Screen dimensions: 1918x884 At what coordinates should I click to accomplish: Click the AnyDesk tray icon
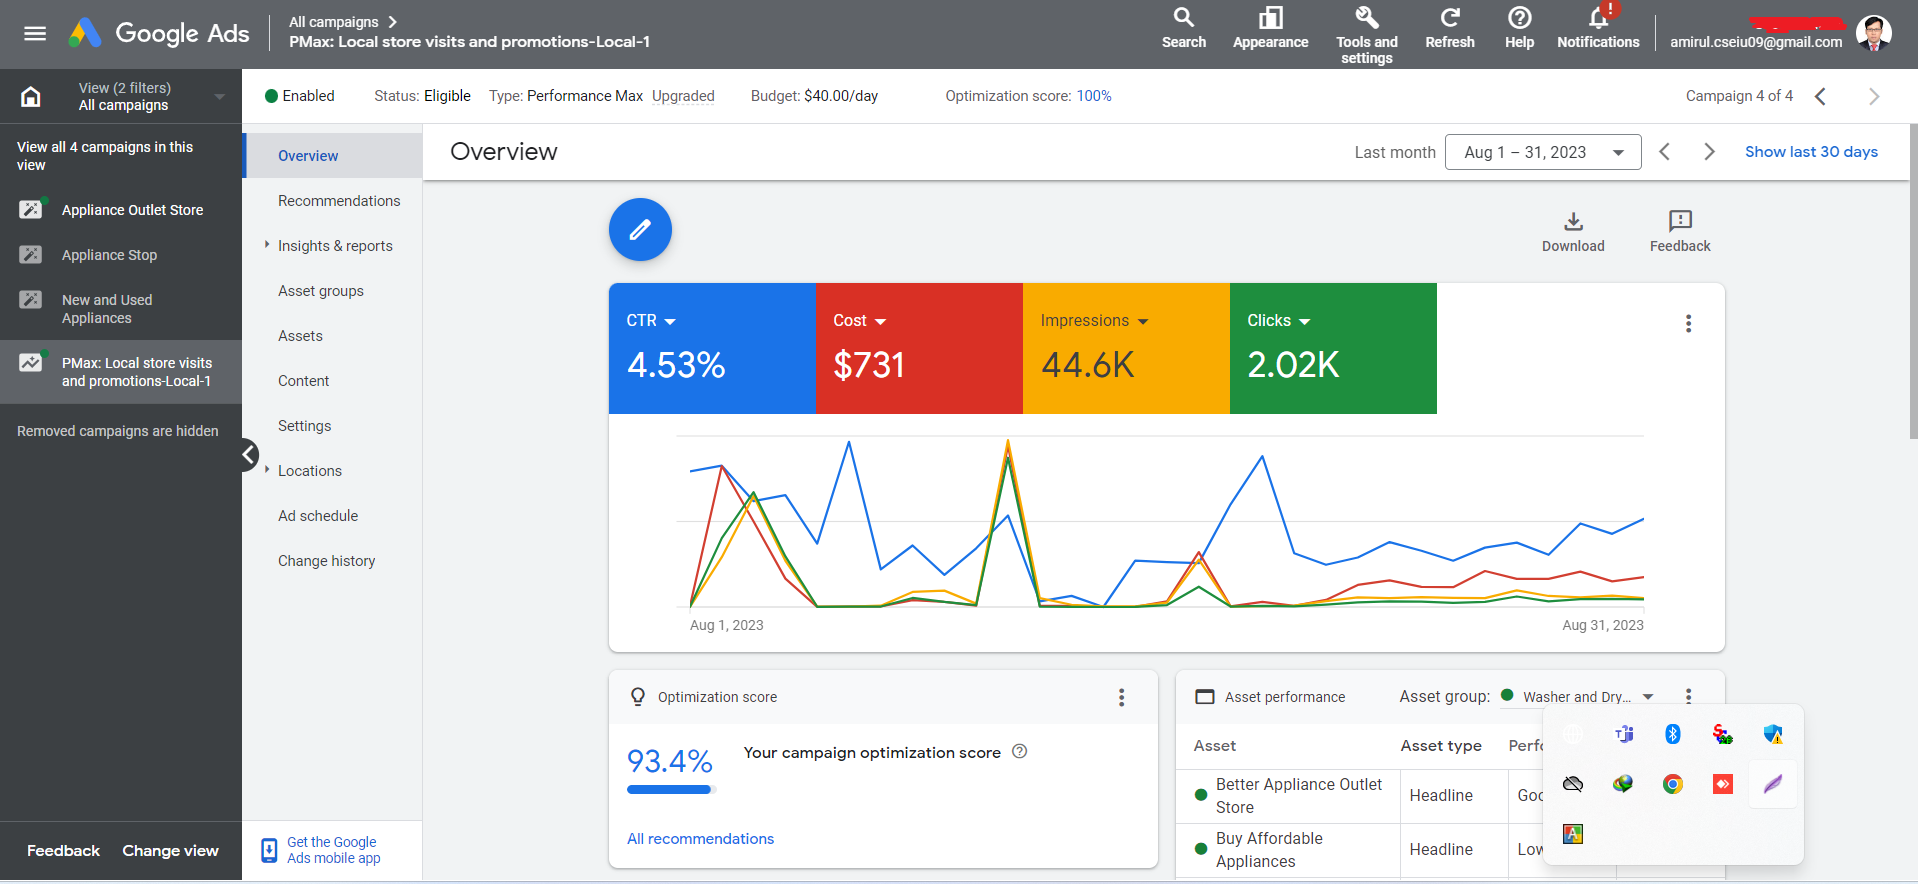tap(1723, 784)
